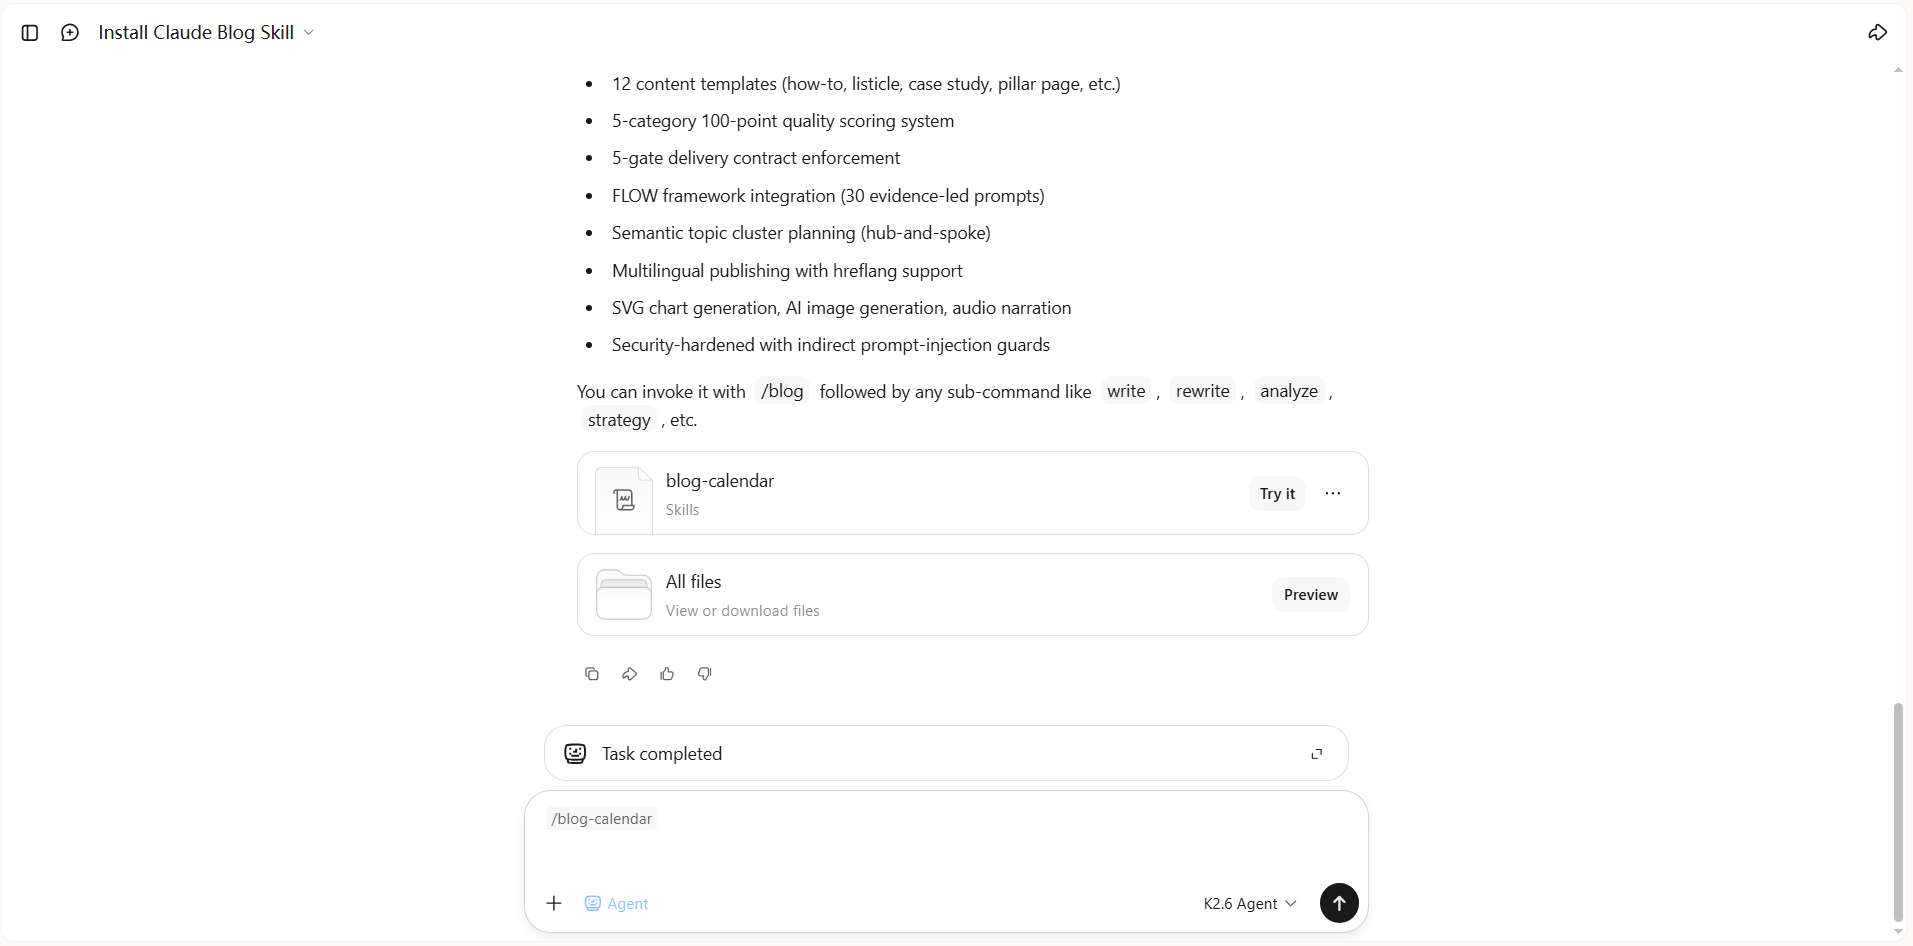Open the share icon at top right
Viewport: 1913px width, 946px height.
click(1877, 33)
